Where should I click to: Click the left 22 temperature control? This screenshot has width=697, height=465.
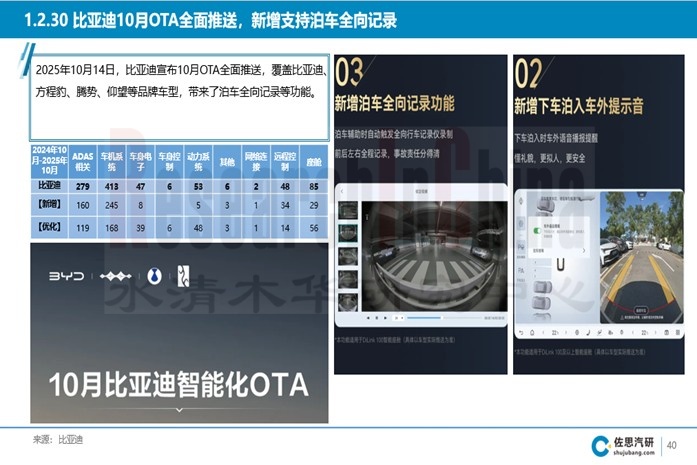tap(555, 333)
